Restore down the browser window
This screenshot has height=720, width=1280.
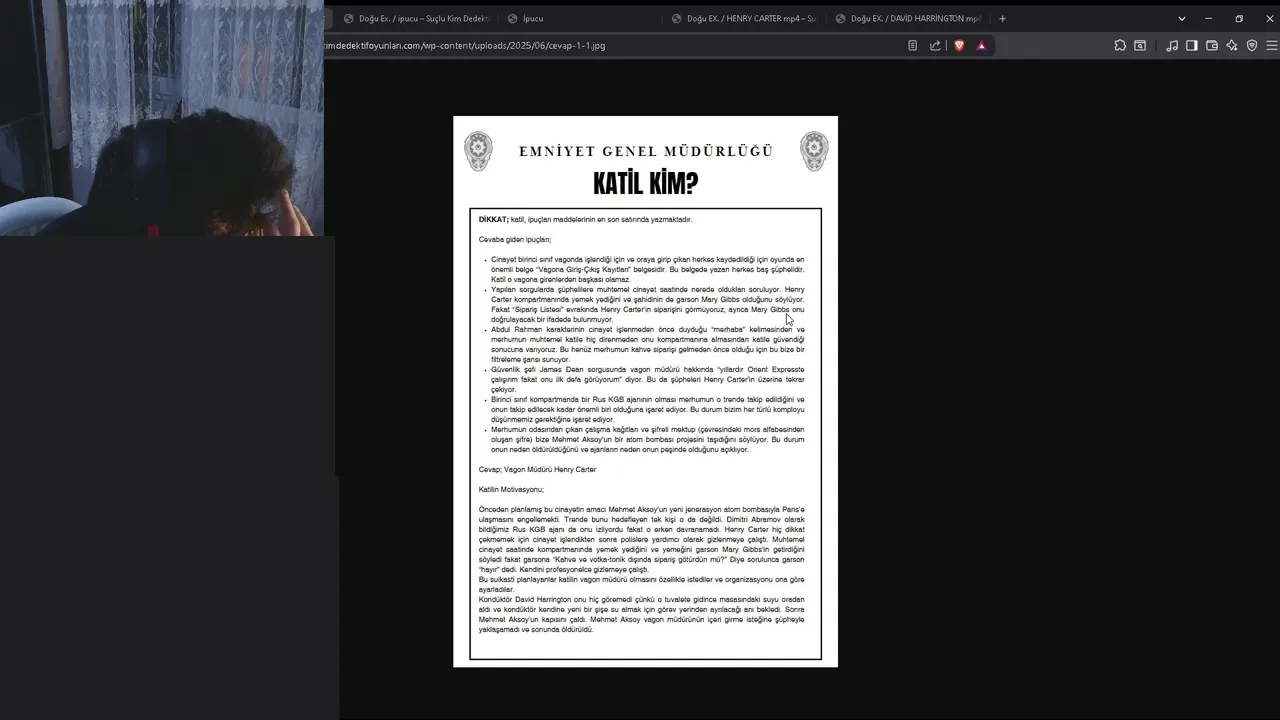pos(1239,18)
